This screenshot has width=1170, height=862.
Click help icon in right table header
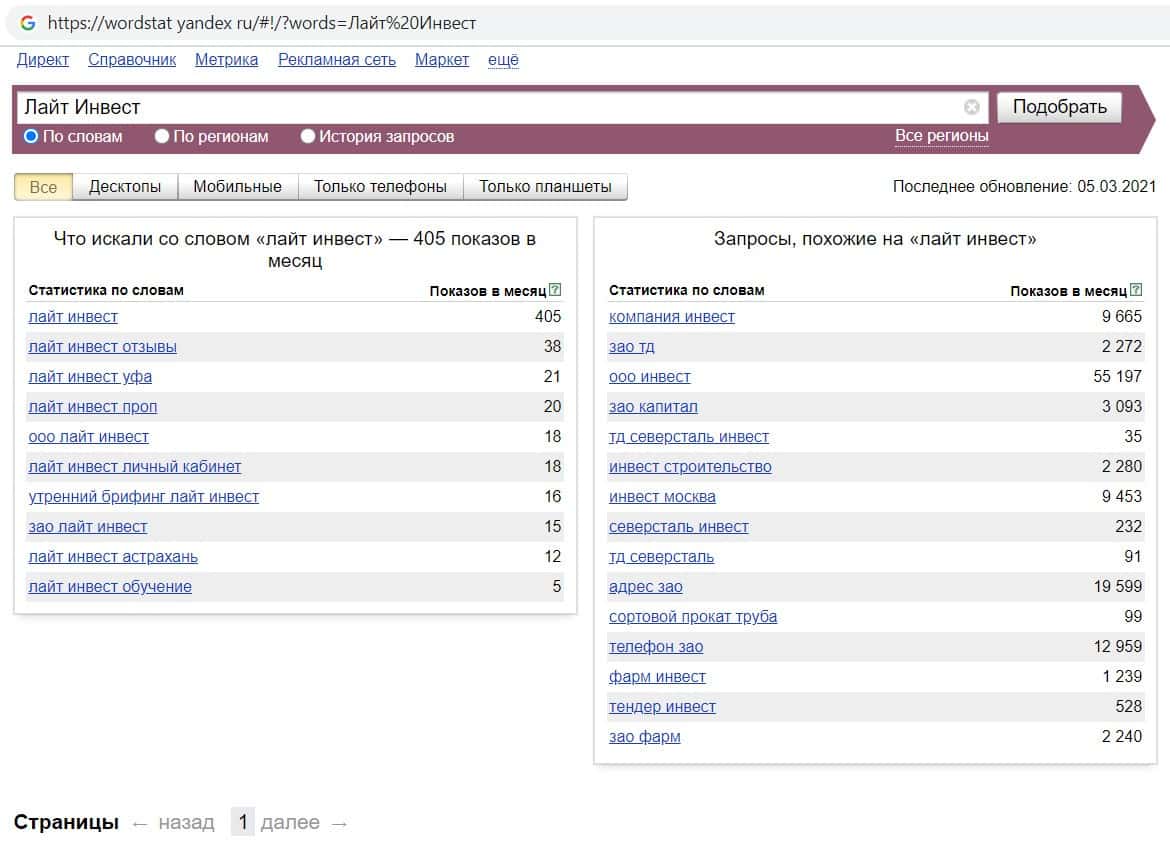(1135, 290)
